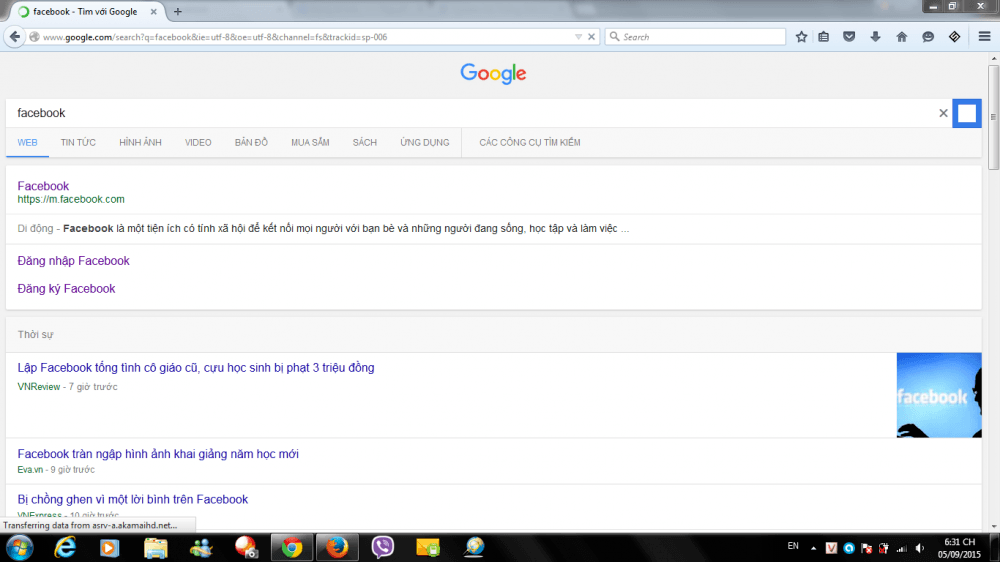Click the Thời sự section heading
Viewport: 1000px width, 562px height.
click(x=36, y=334)
